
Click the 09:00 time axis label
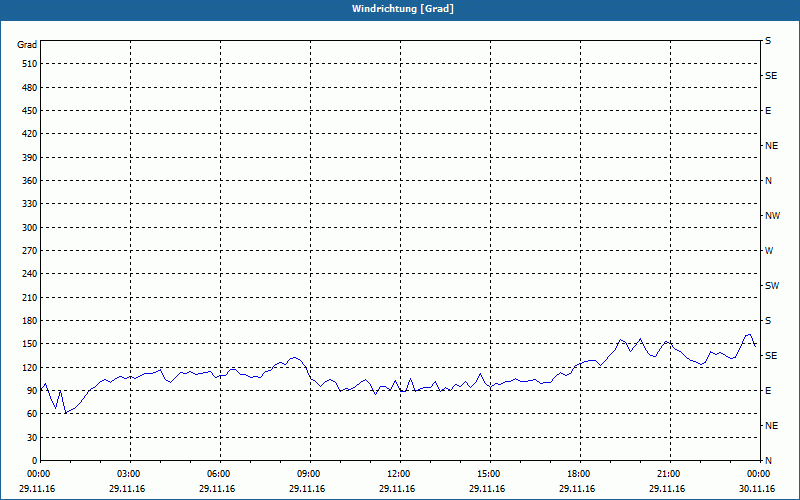coord(310,474)
